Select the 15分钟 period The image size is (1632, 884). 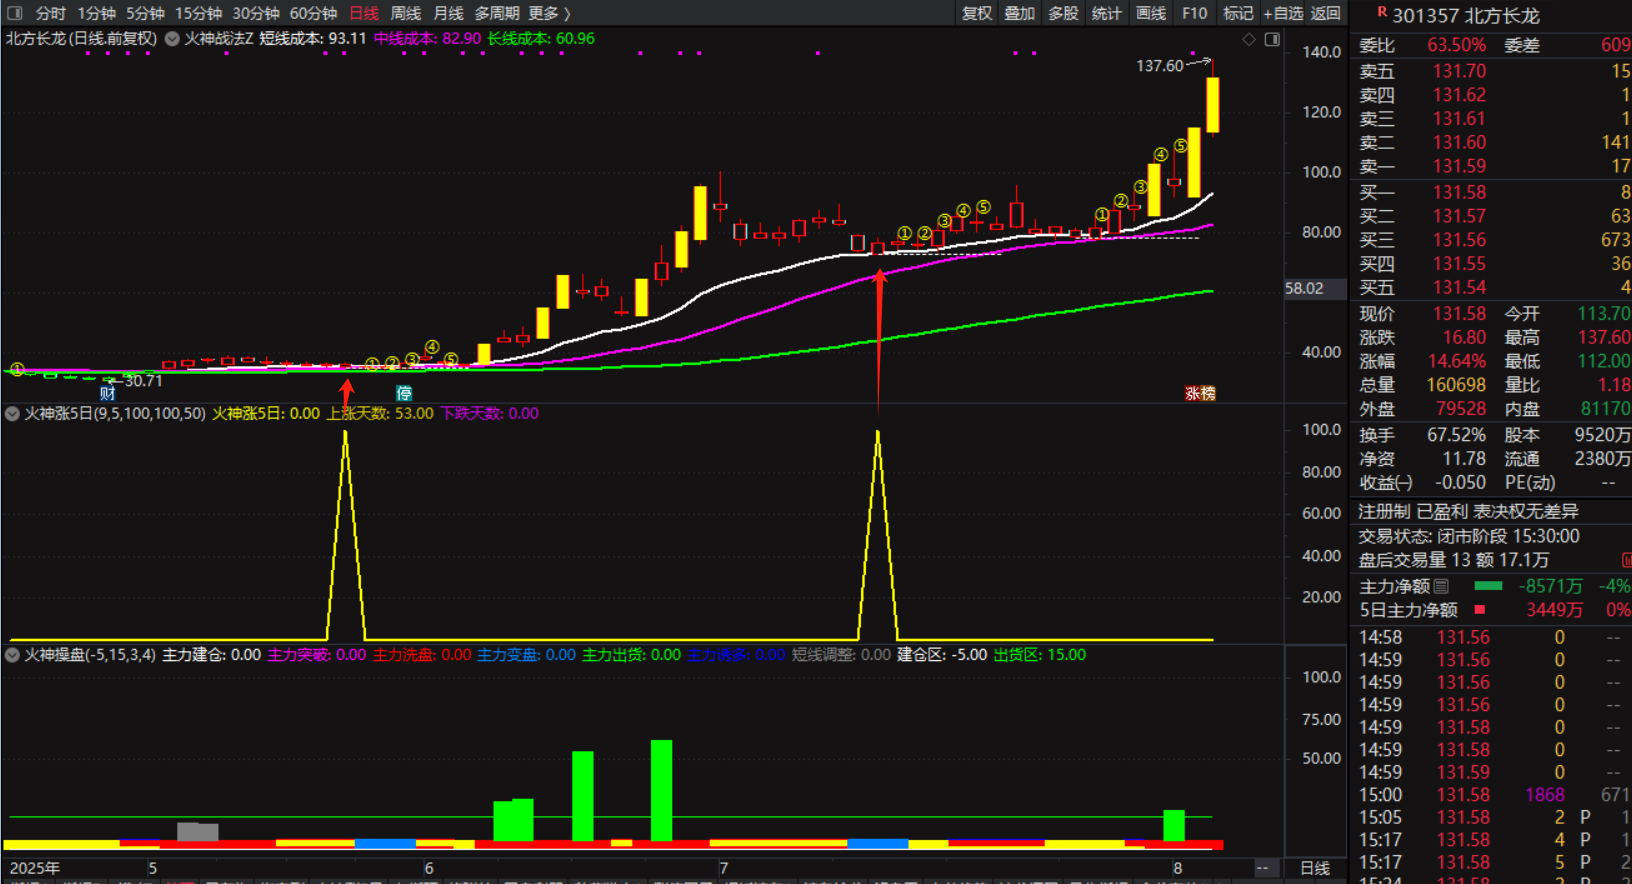(198, 13)
